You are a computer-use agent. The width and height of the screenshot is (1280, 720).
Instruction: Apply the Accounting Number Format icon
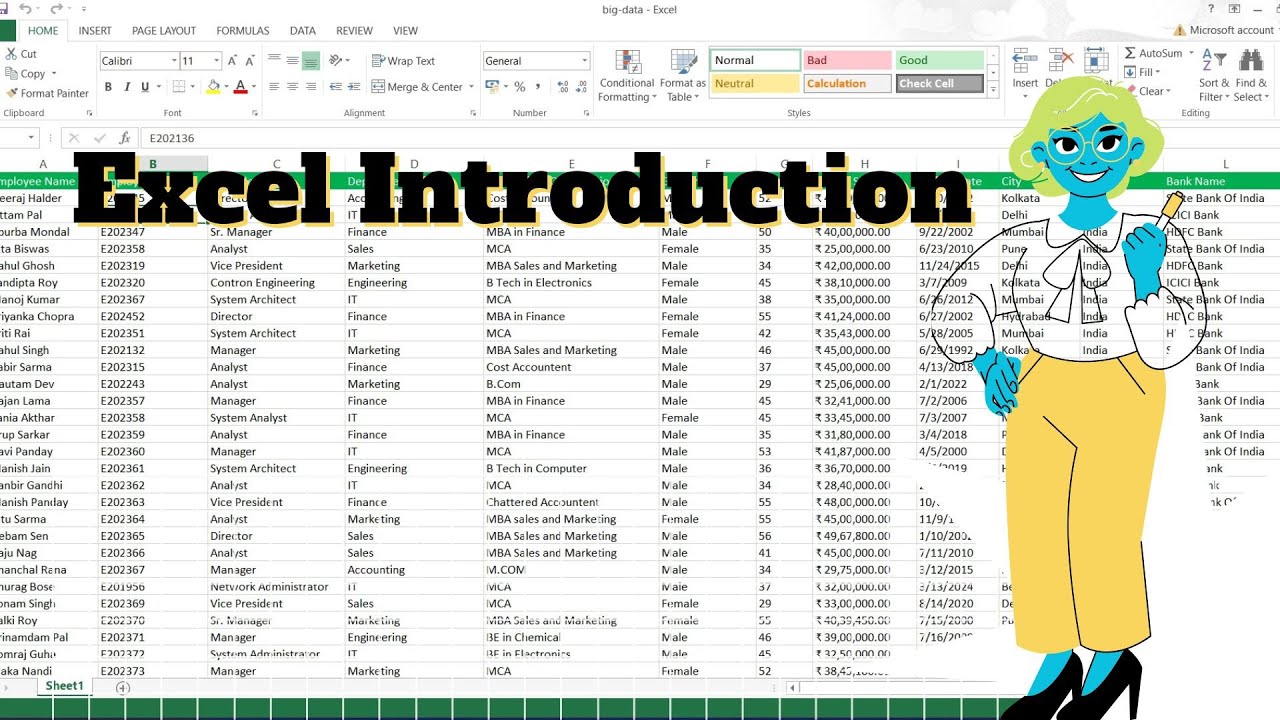click(492, 87)
